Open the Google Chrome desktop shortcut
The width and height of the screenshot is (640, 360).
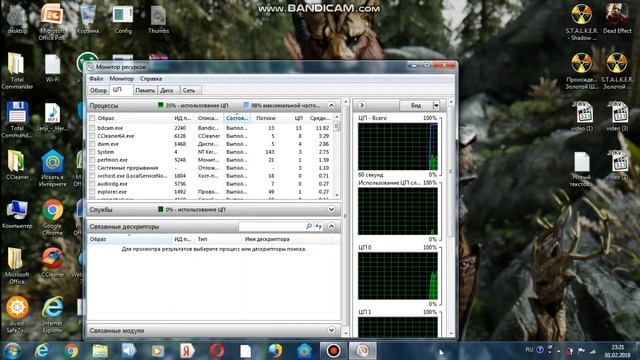pyautogui.click(x=52, y=217)
